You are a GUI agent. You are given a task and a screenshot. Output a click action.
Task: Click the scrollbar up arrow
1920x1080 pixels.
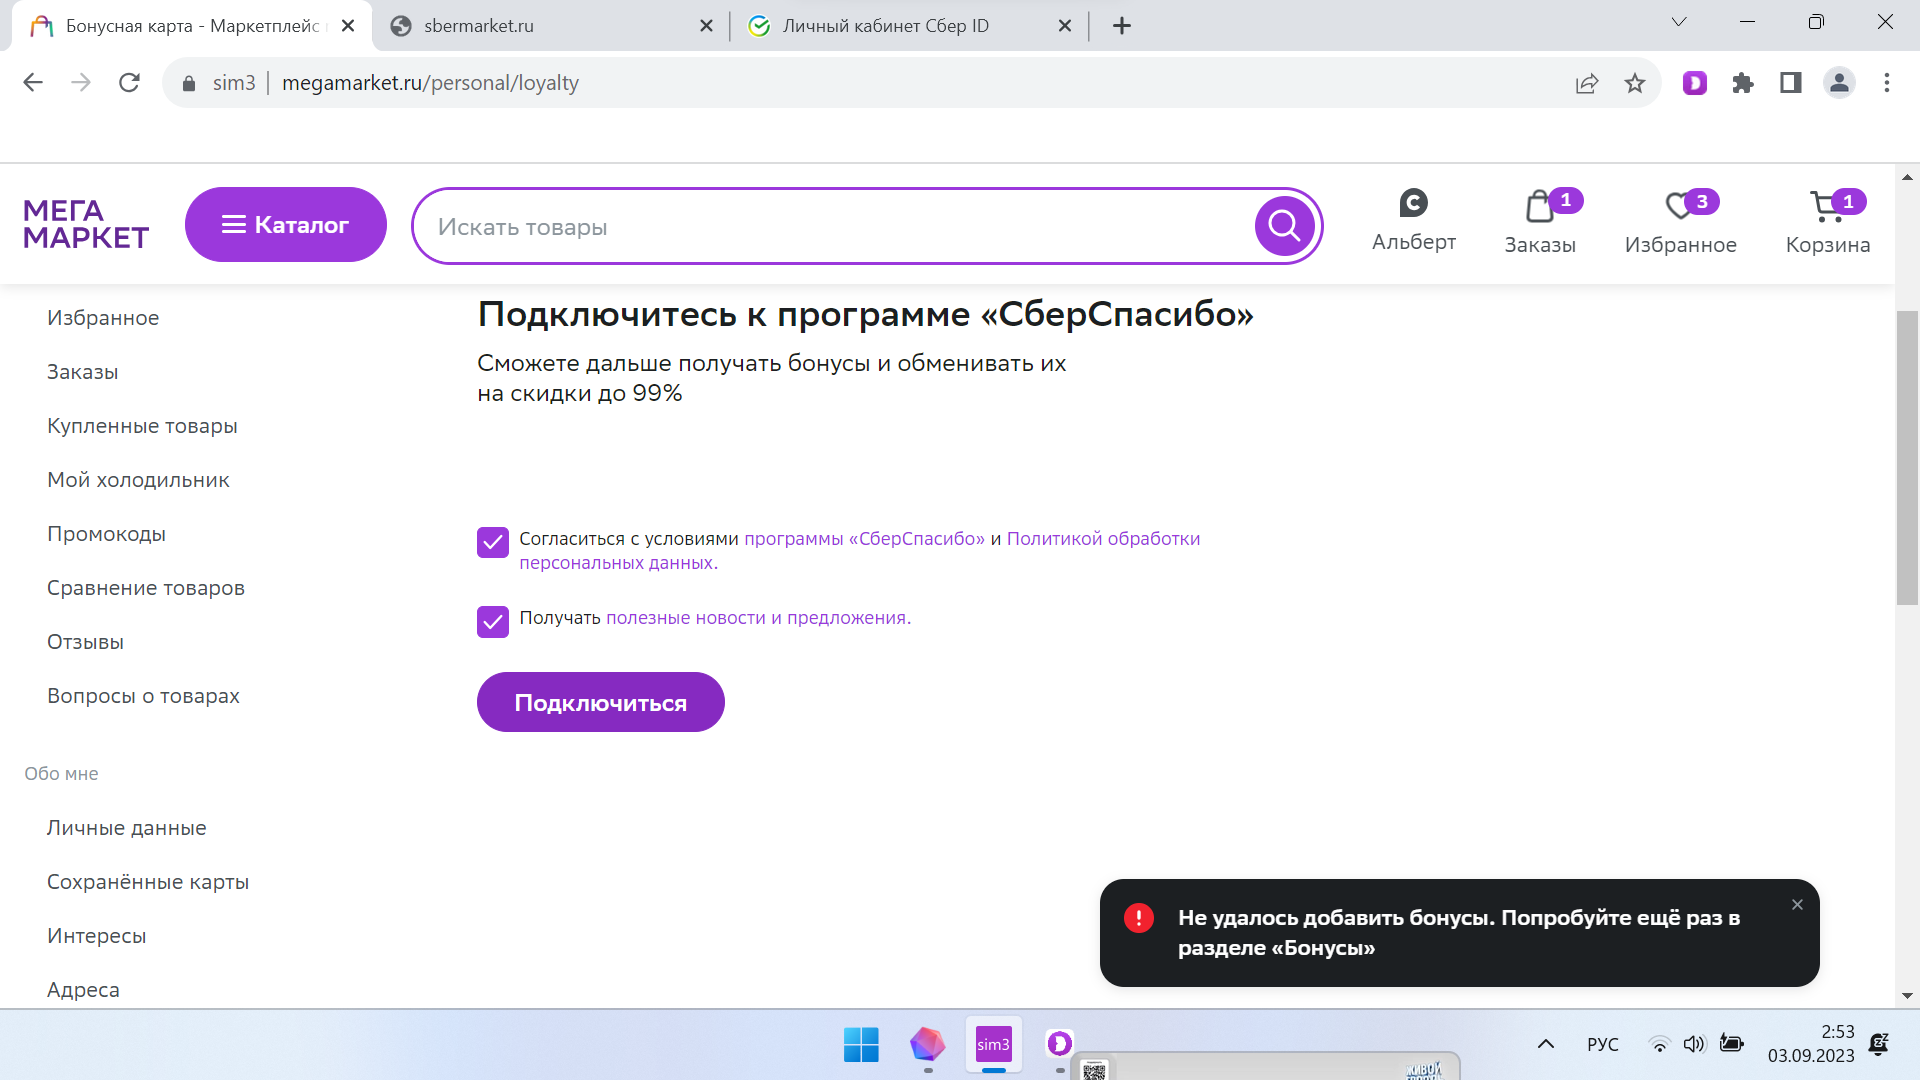pyautogui.click(x=1907, y=177)
